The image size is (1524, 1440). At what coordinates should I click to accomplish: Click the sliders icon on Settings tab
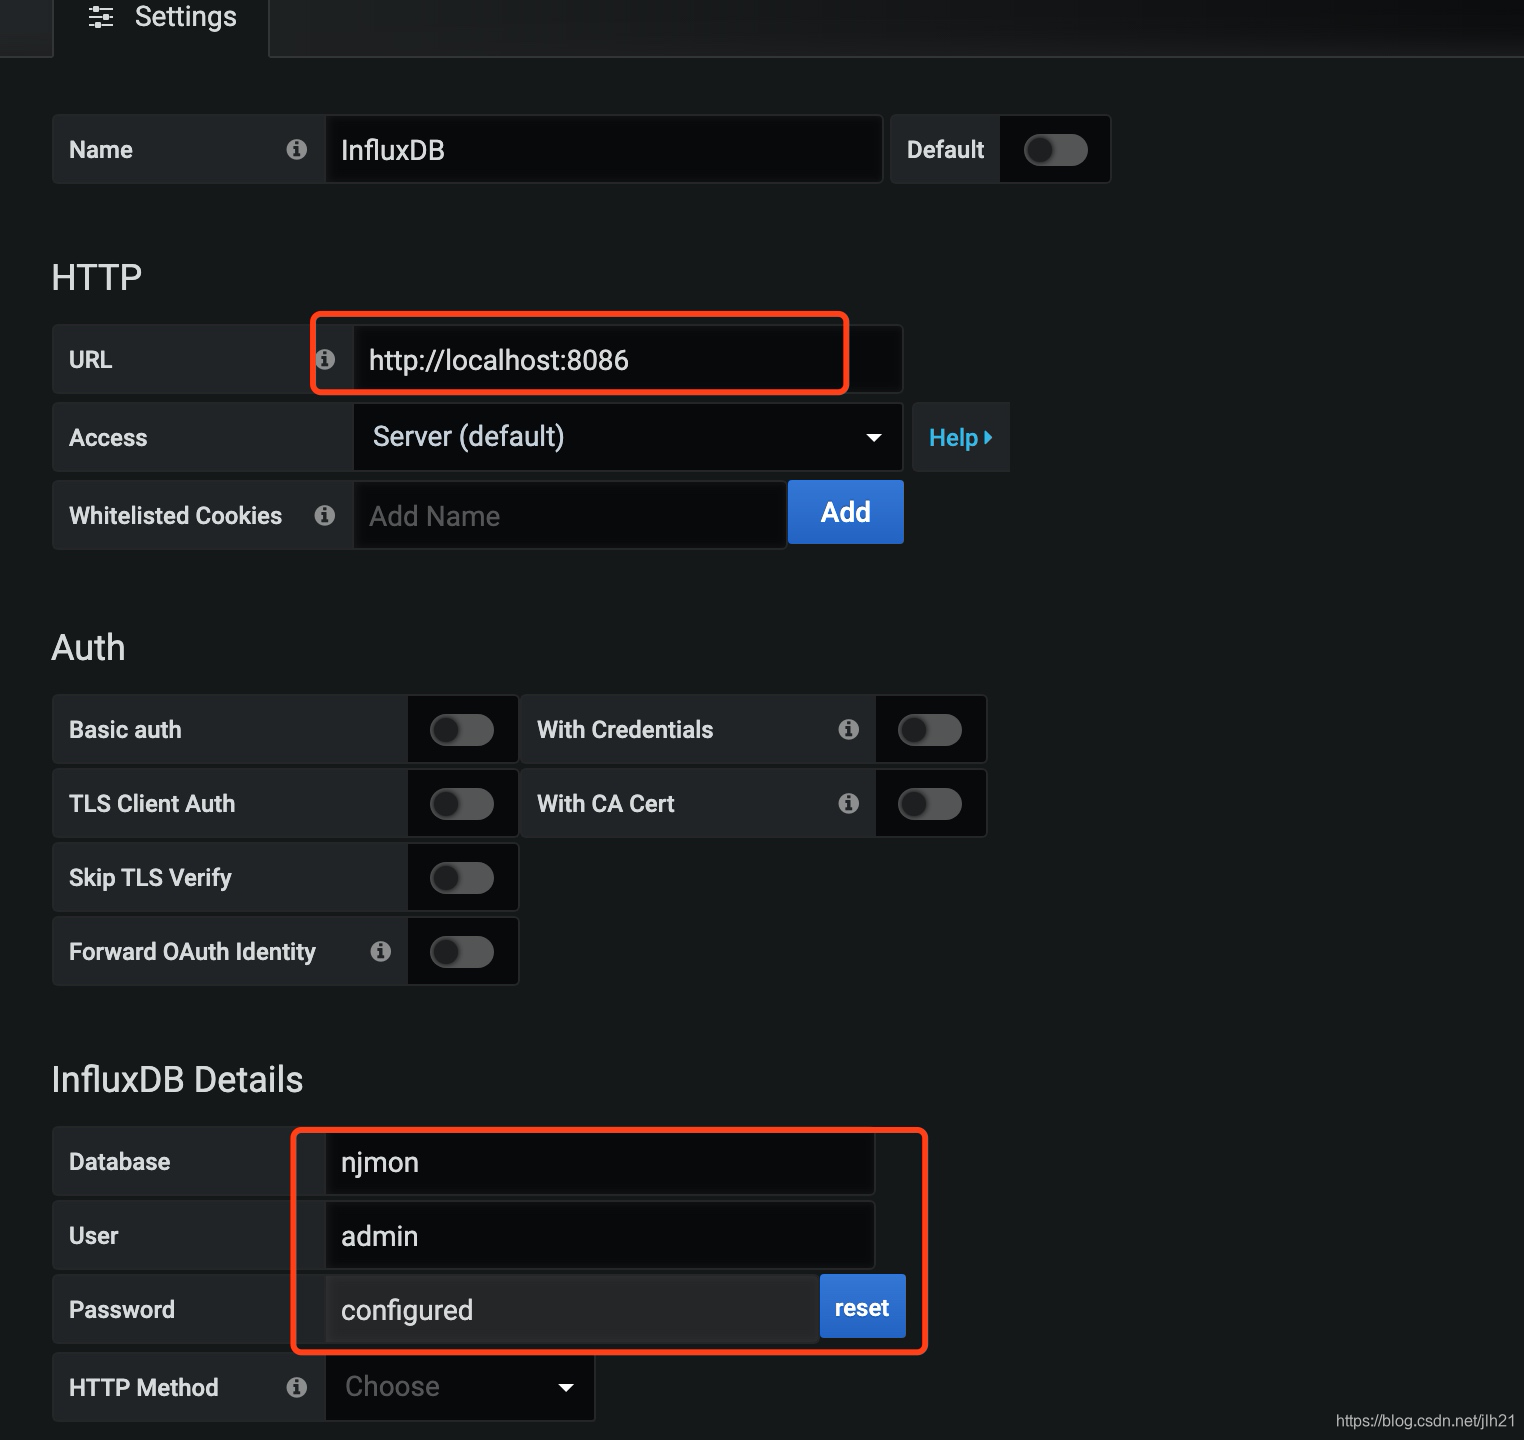point(101,17)
